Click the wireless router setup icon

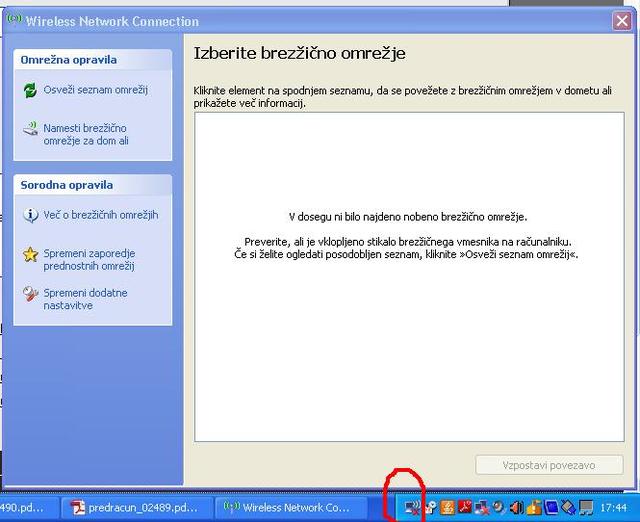(x=30, y=129)
